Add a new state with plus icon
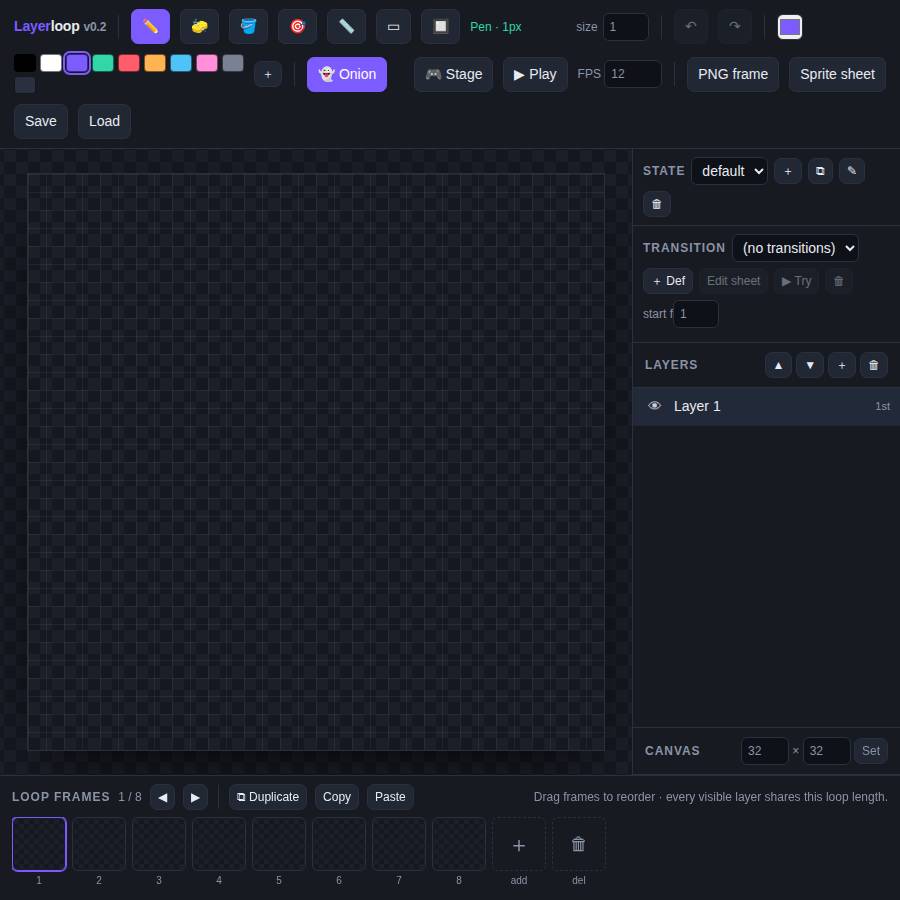The width and height of the screenshot is (900, 900). (788, 171)
